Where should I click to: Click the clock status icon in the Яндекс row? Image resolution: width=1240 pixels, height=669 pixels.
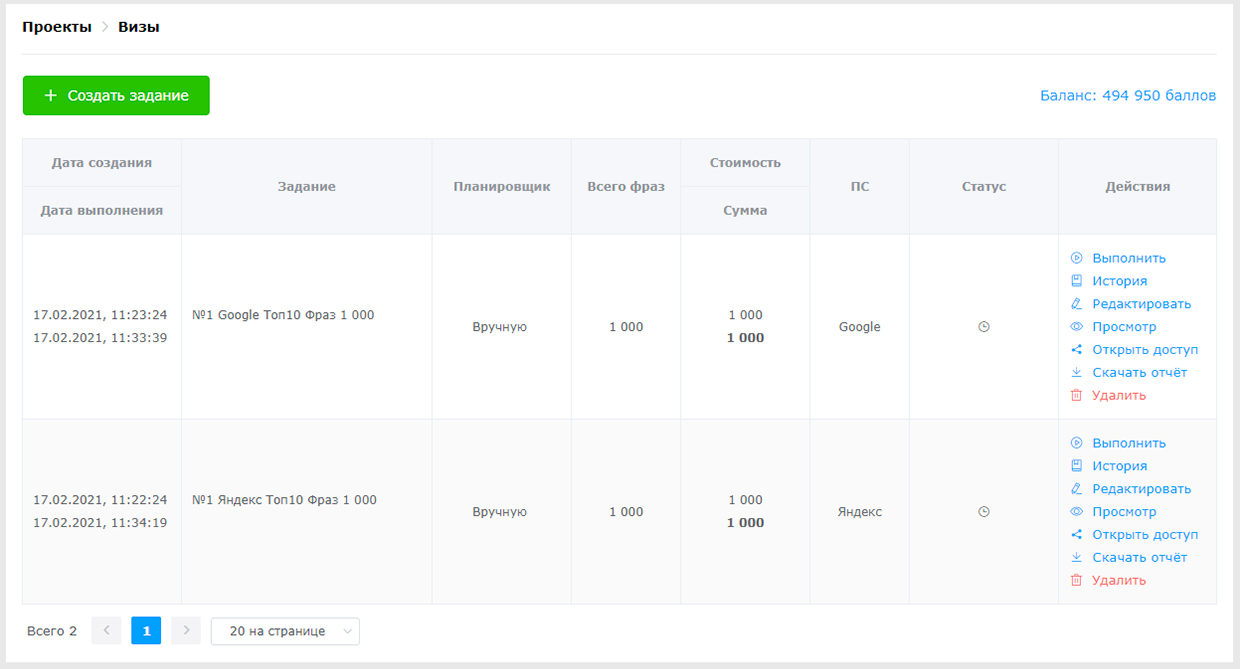tap(984, 512)
